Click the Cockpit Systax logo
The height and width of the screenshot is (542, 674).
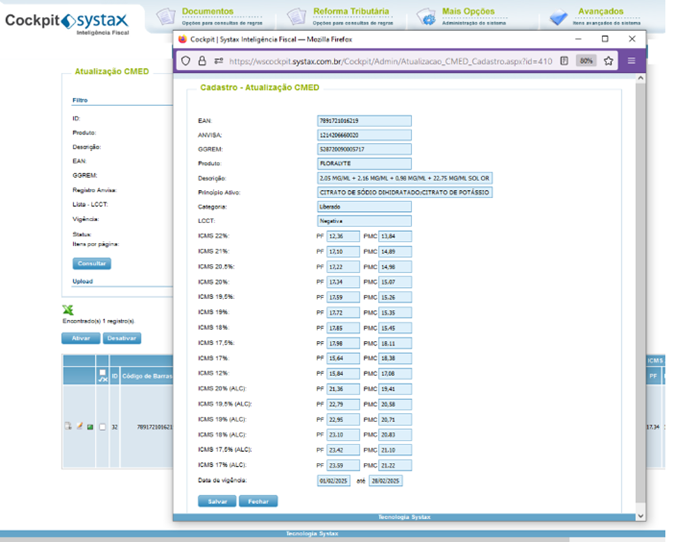coord(67,22)
